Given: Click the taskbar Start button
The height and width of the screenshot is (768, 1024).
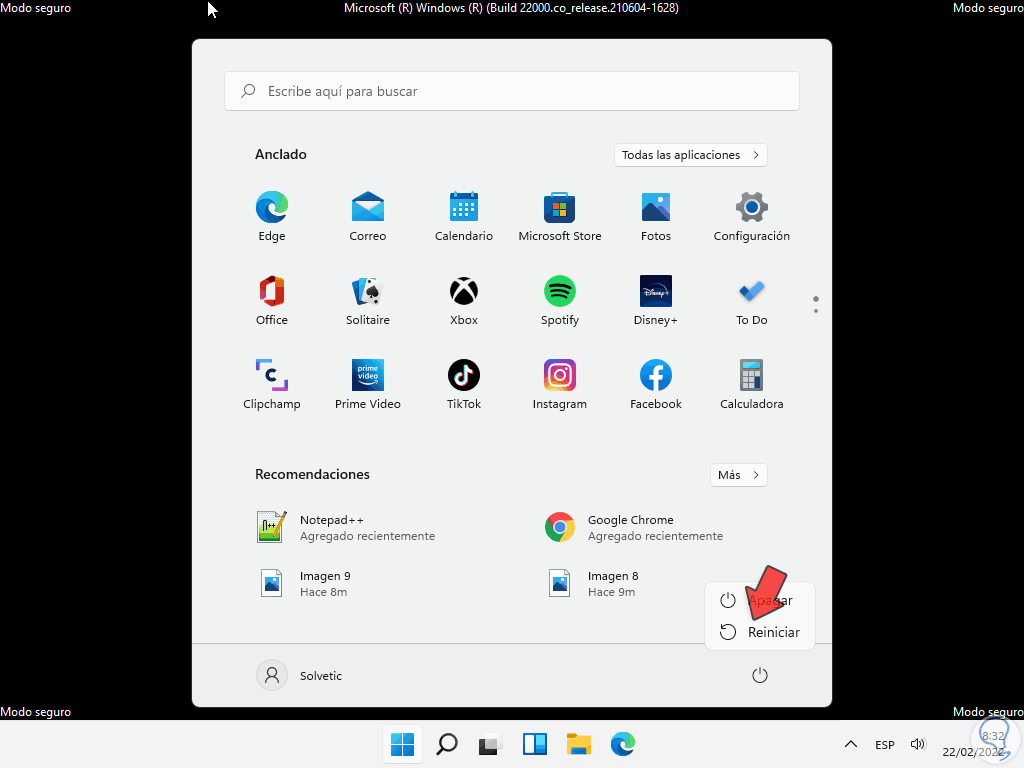Looking at the screenshot, I should point(402,744).
